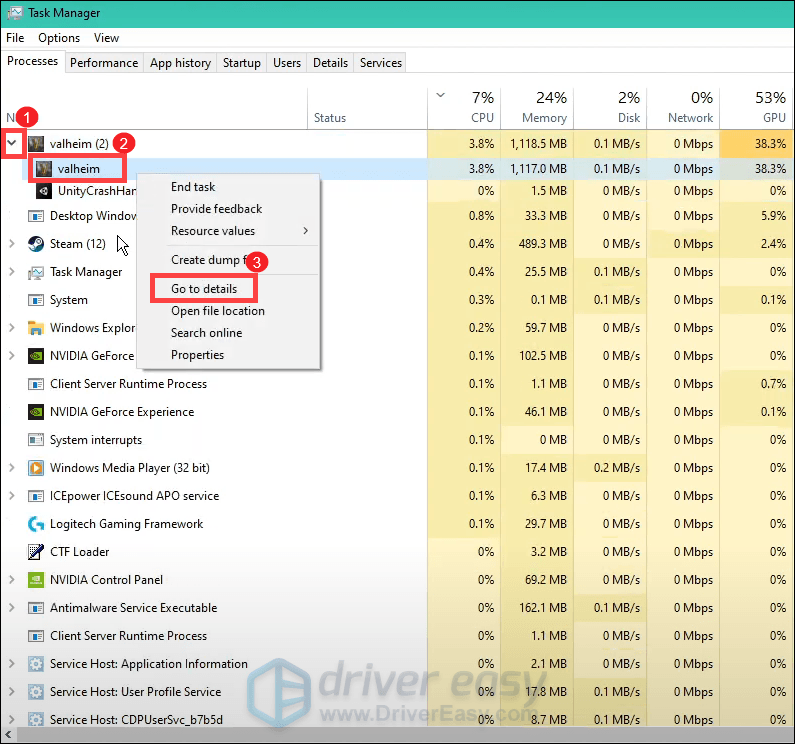Click the NVIDIA Control Panel icon
The image size is (795, 744).
(x=36, y=580)
